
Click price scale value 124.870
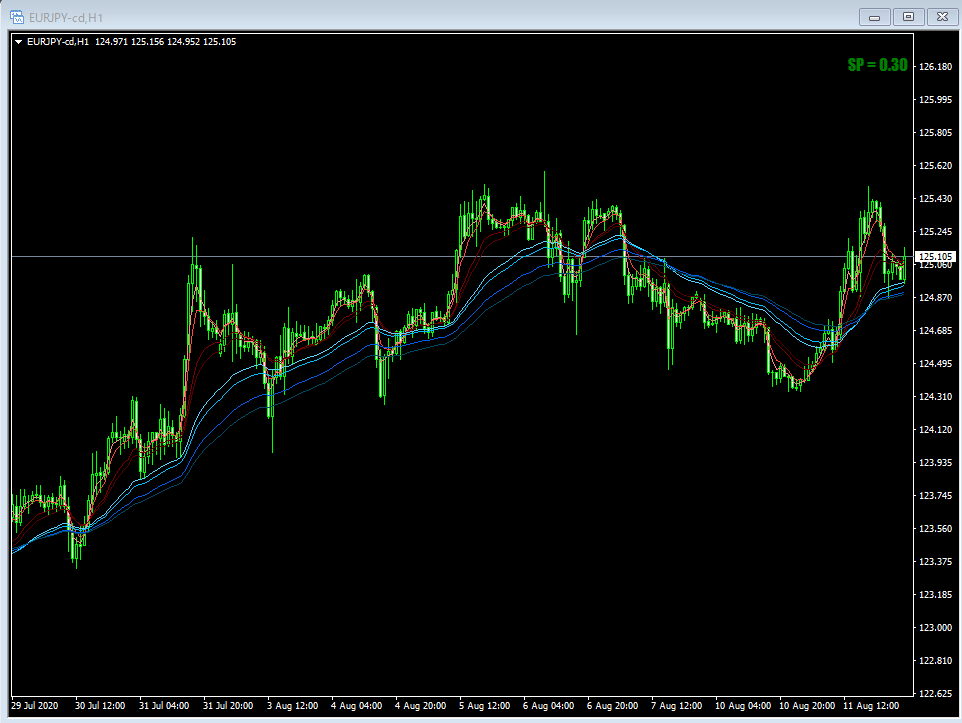click(x=936, y=298)
